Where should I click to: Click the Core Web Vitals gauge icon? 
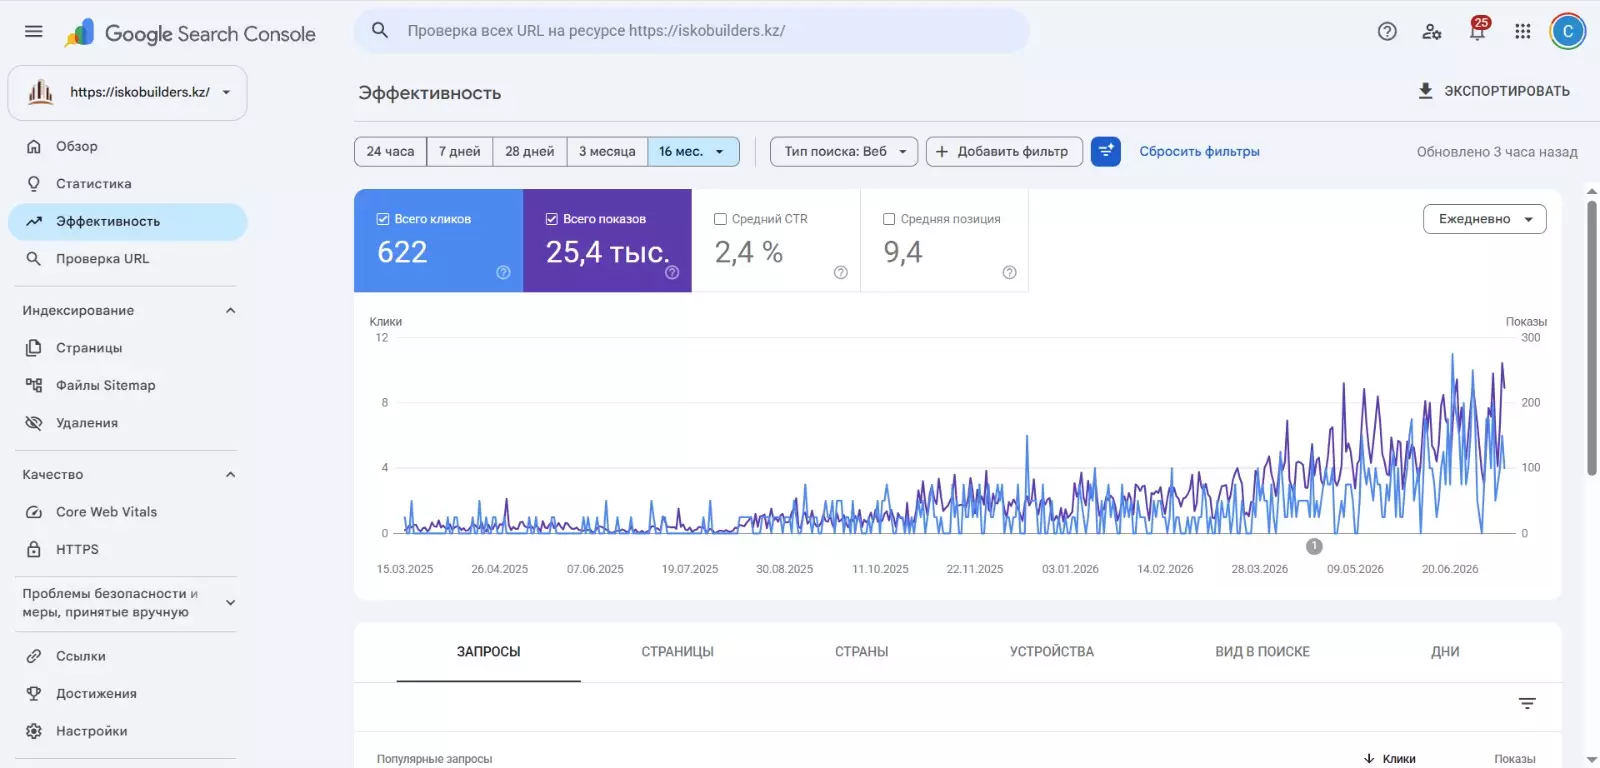coord(34,512)
